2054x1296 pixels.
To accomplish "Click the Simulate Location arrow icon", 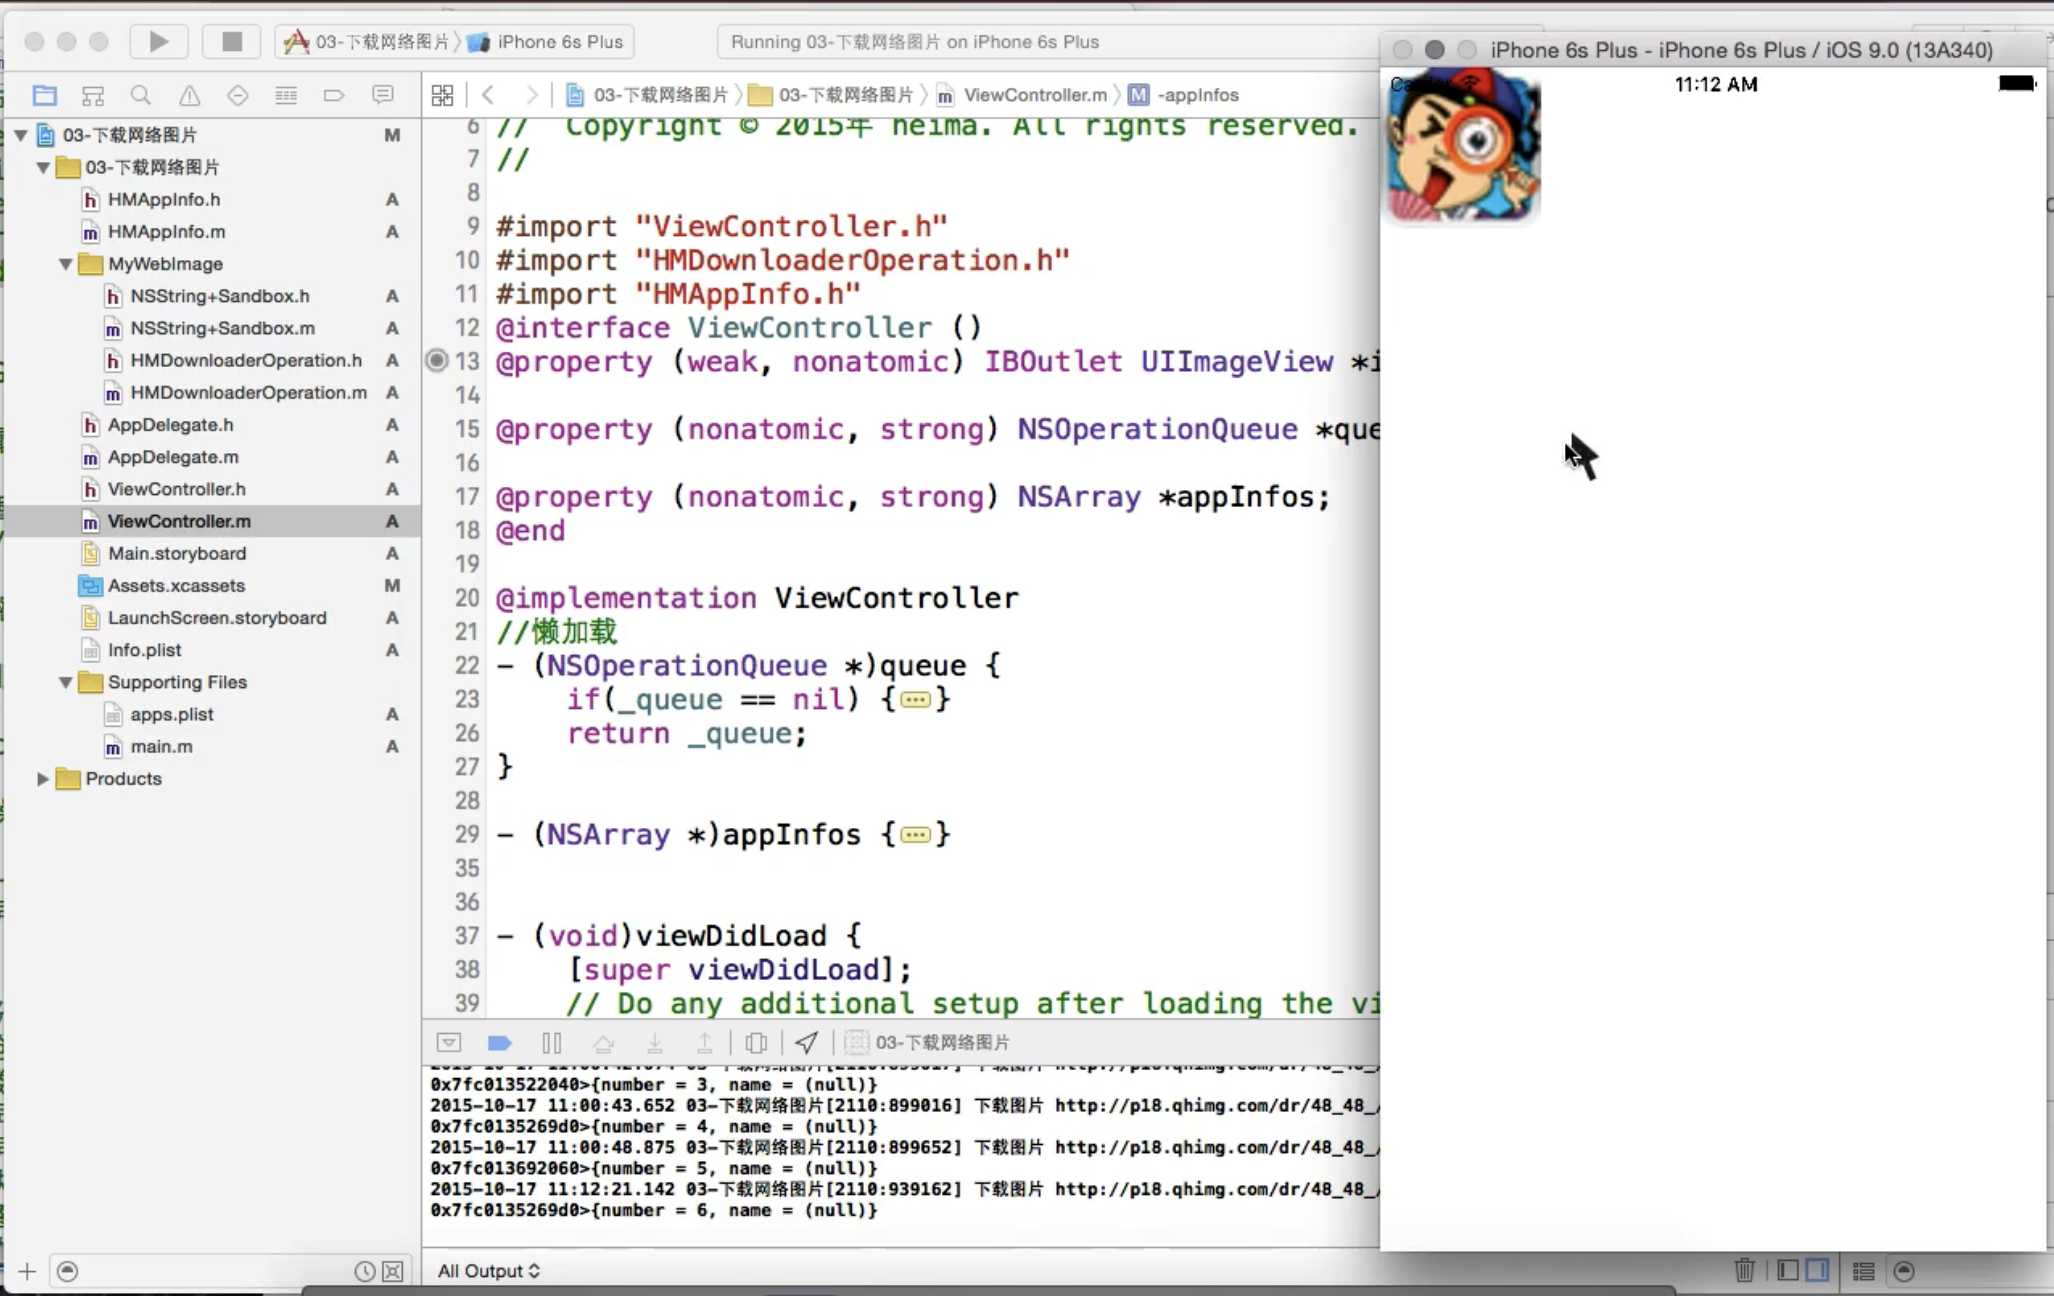I will (x=806, y=1043).
